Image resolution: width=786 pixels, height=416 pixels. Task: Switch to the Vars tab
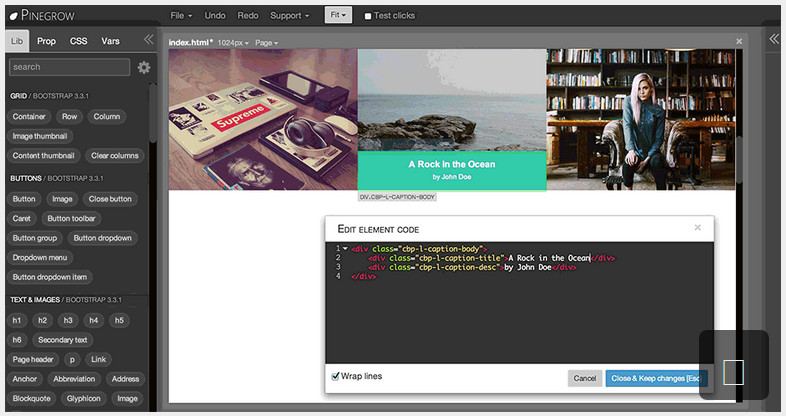click(110, 41)
